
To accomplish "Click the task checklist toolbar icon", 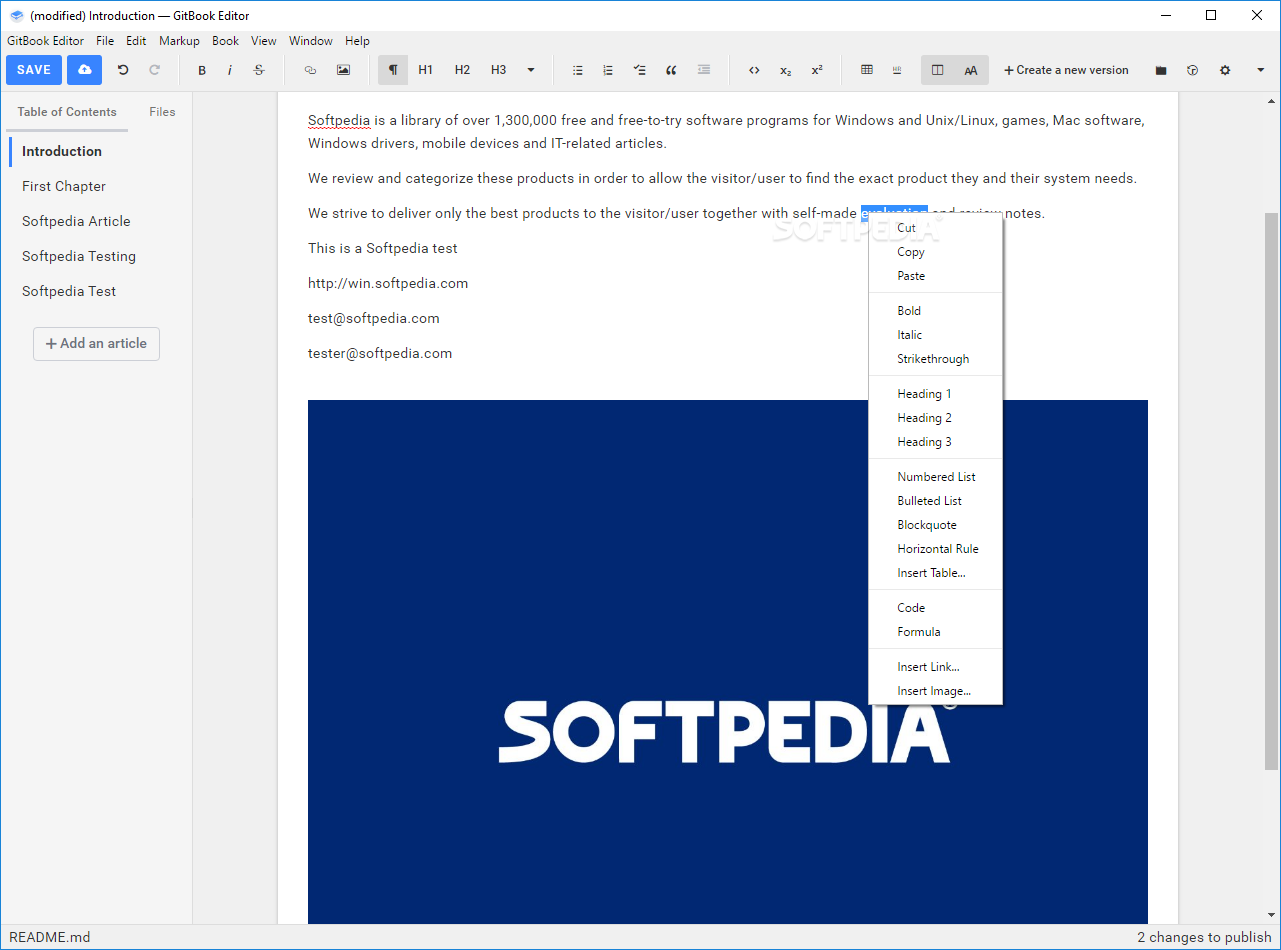I will 640,70.
